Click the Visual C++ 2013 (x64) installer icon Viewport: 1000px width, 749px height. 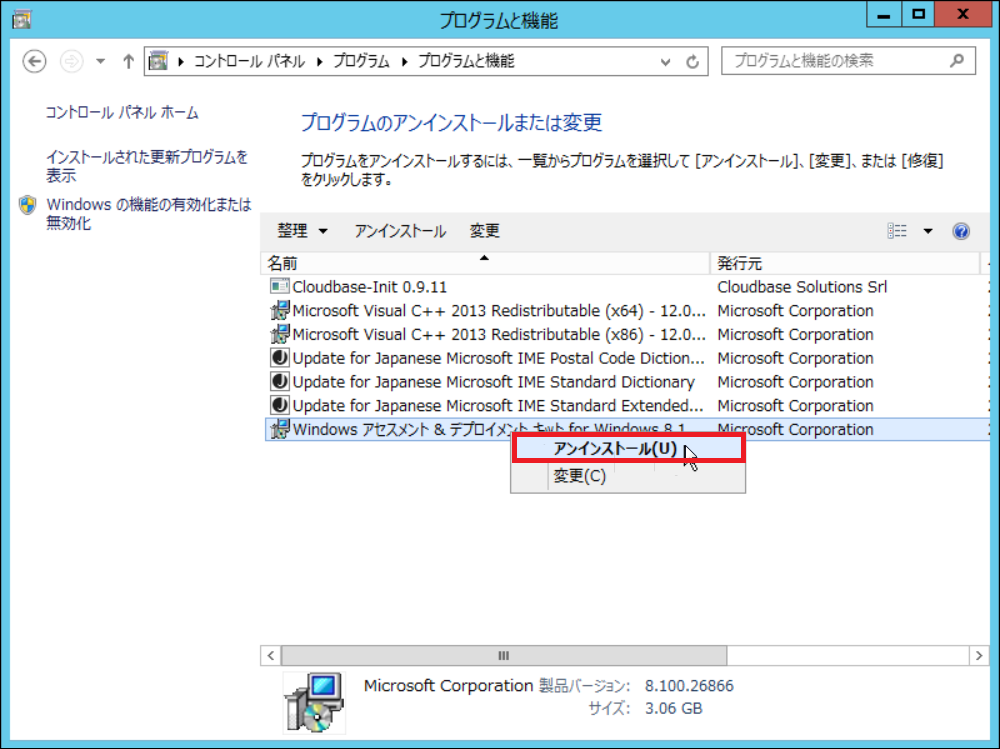[279, 311]
